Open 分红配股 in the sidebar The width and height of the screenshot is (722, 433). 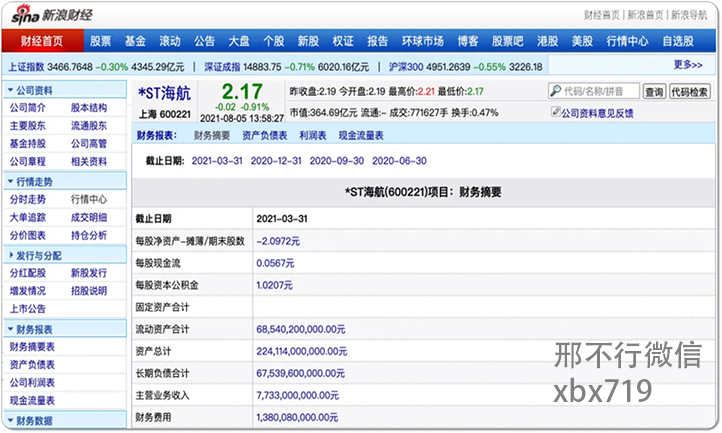coord(28,273)
